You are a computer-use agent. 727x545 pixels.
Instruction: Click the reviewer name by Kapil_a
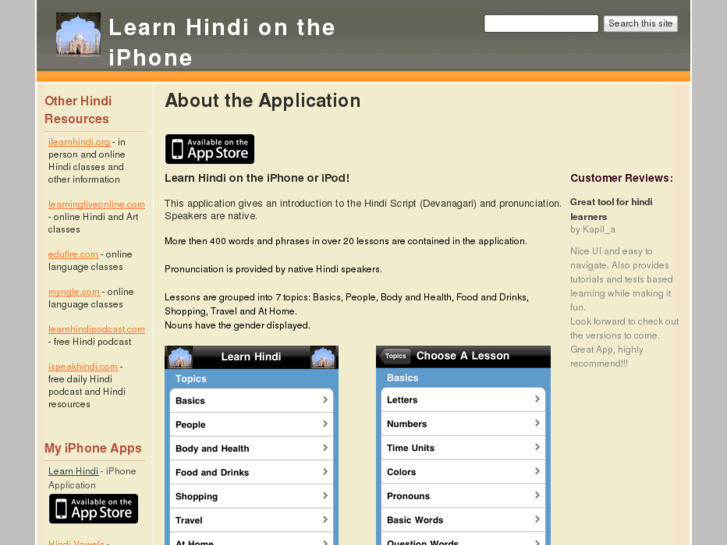point(593,230)
